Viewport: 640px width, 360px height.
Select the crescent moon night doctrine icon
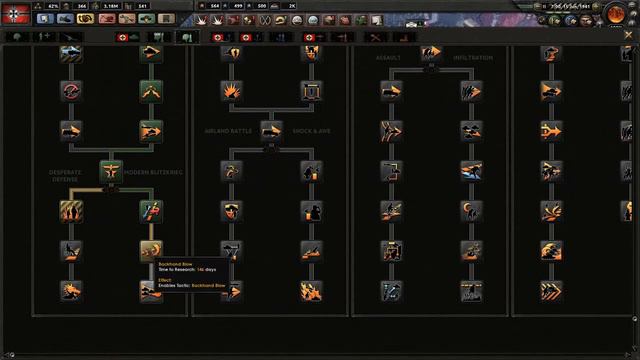471,211
